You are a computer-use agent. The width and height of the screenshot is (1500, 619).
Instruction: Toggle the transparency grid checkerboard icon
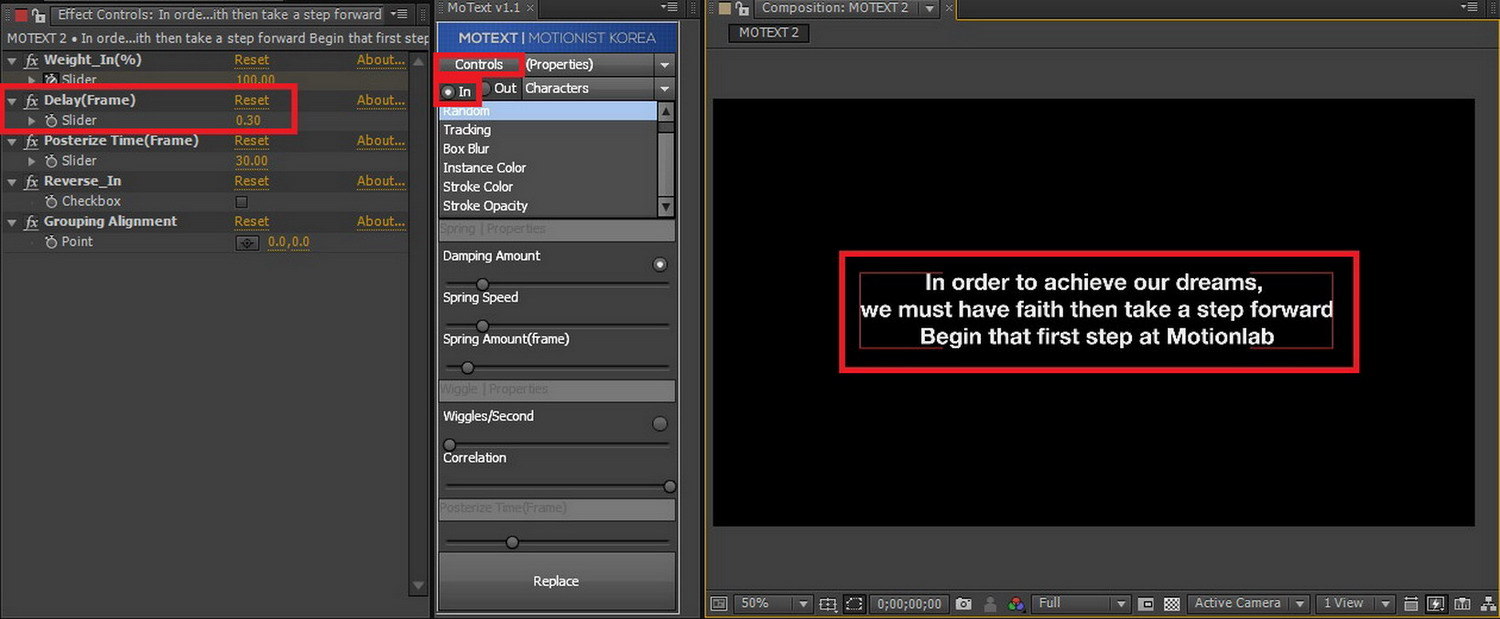[1172, 604]
